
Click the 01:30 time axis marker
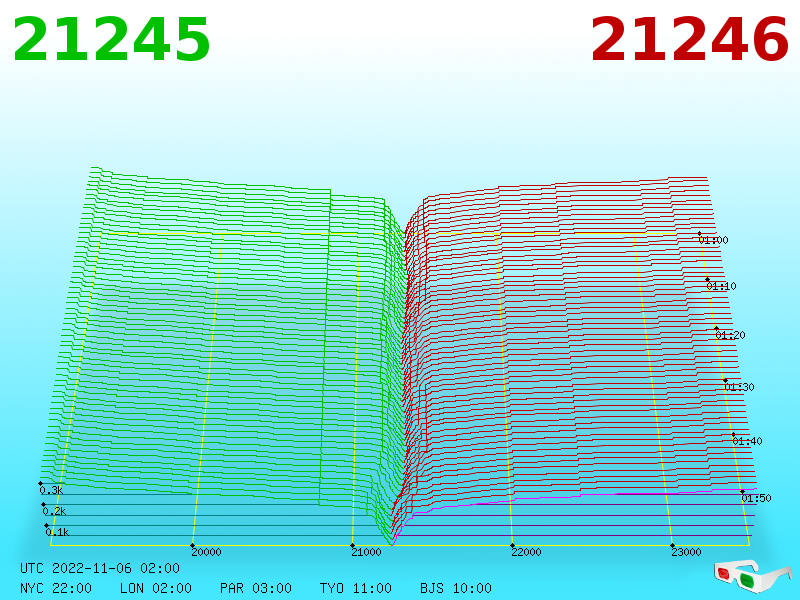coord(739,387)
